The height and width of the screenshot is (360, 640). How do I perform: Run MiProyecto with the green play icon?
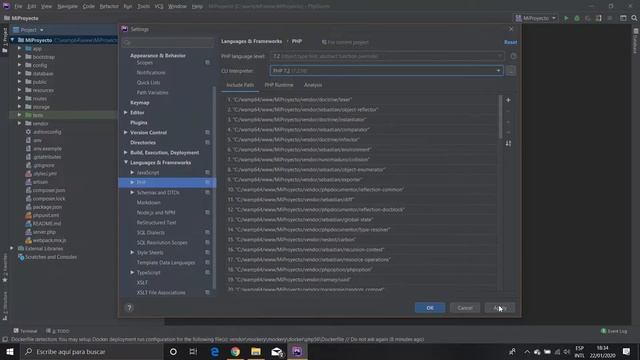(x=566, y=18)
